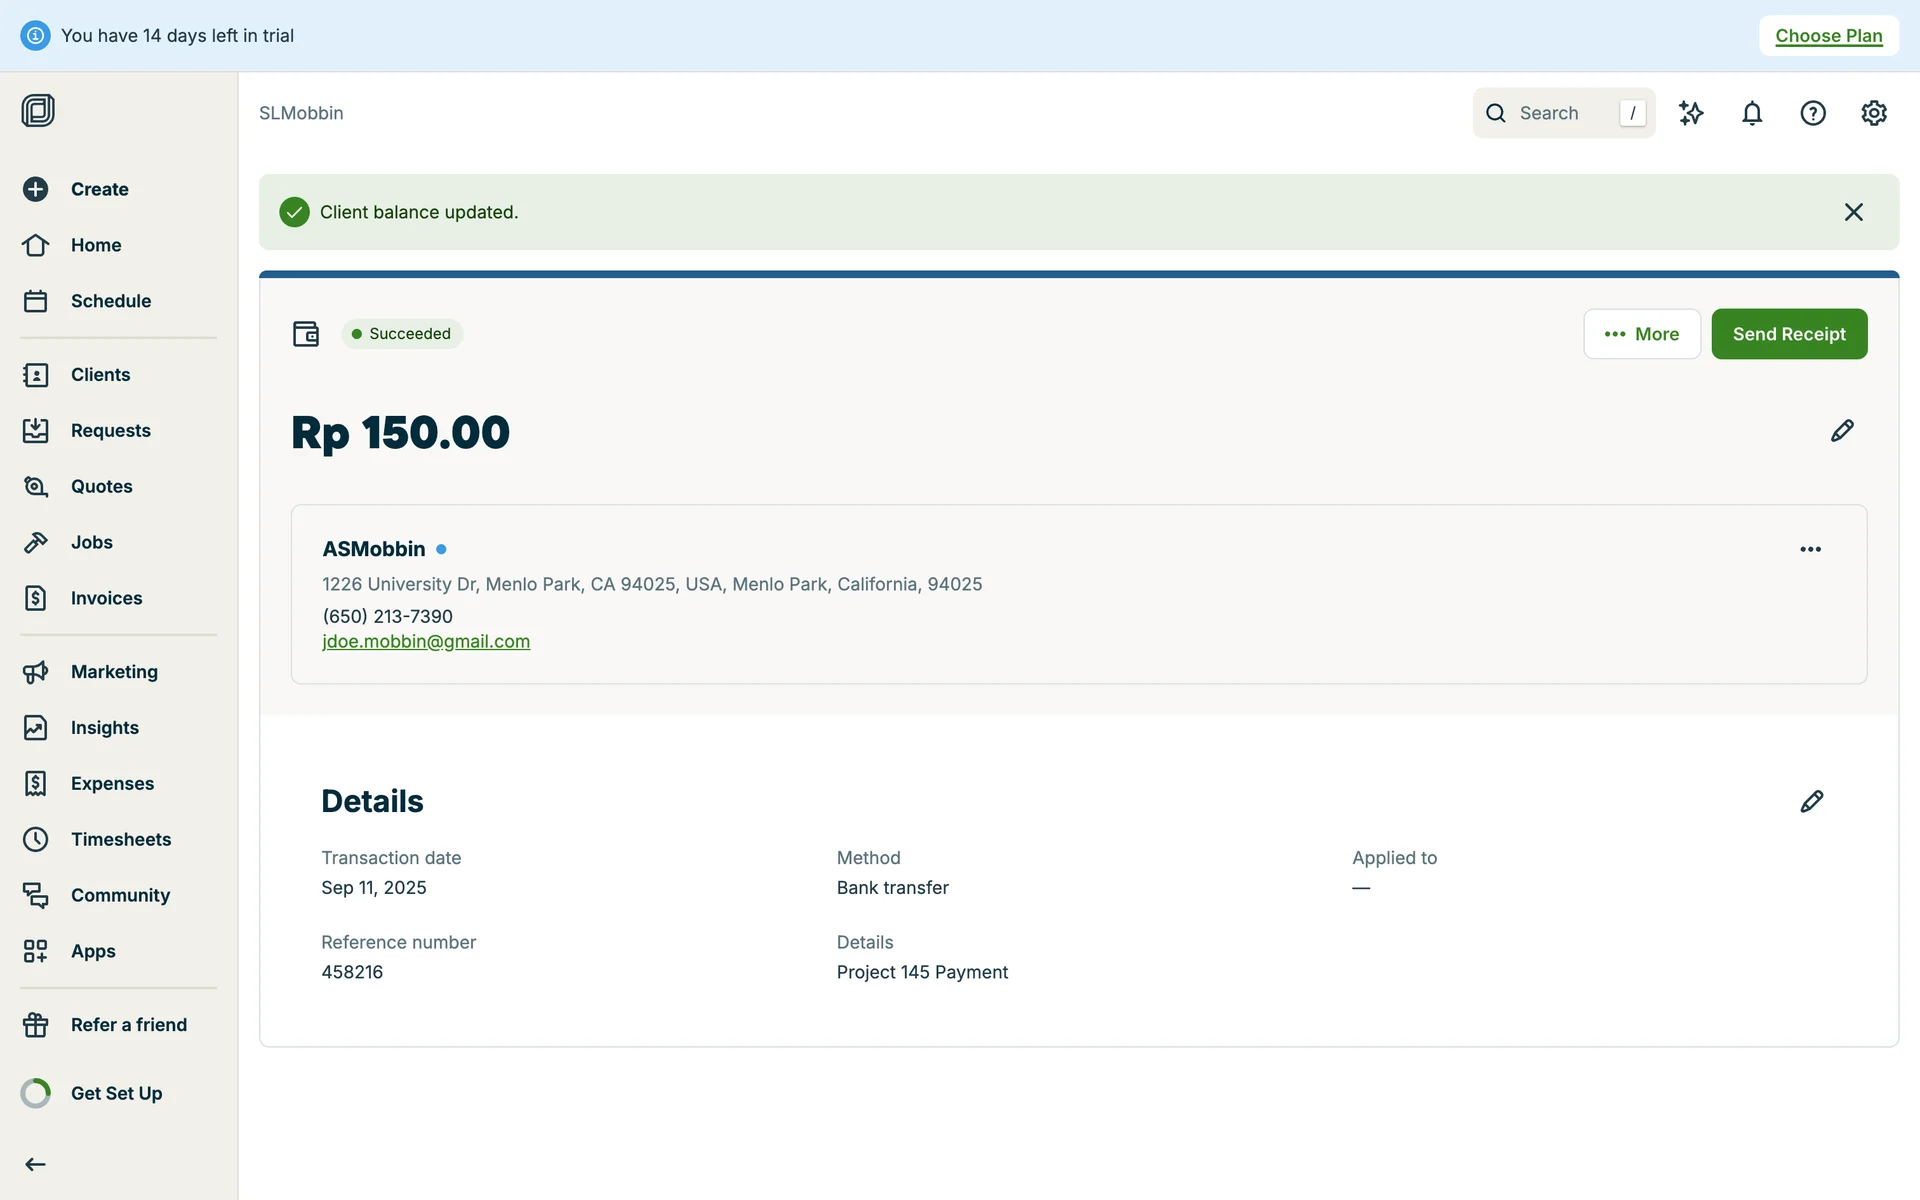Click the jdoe.mobbin@gmail.com email link
Screen dimensions: 1920x1200
coord(426,642)
